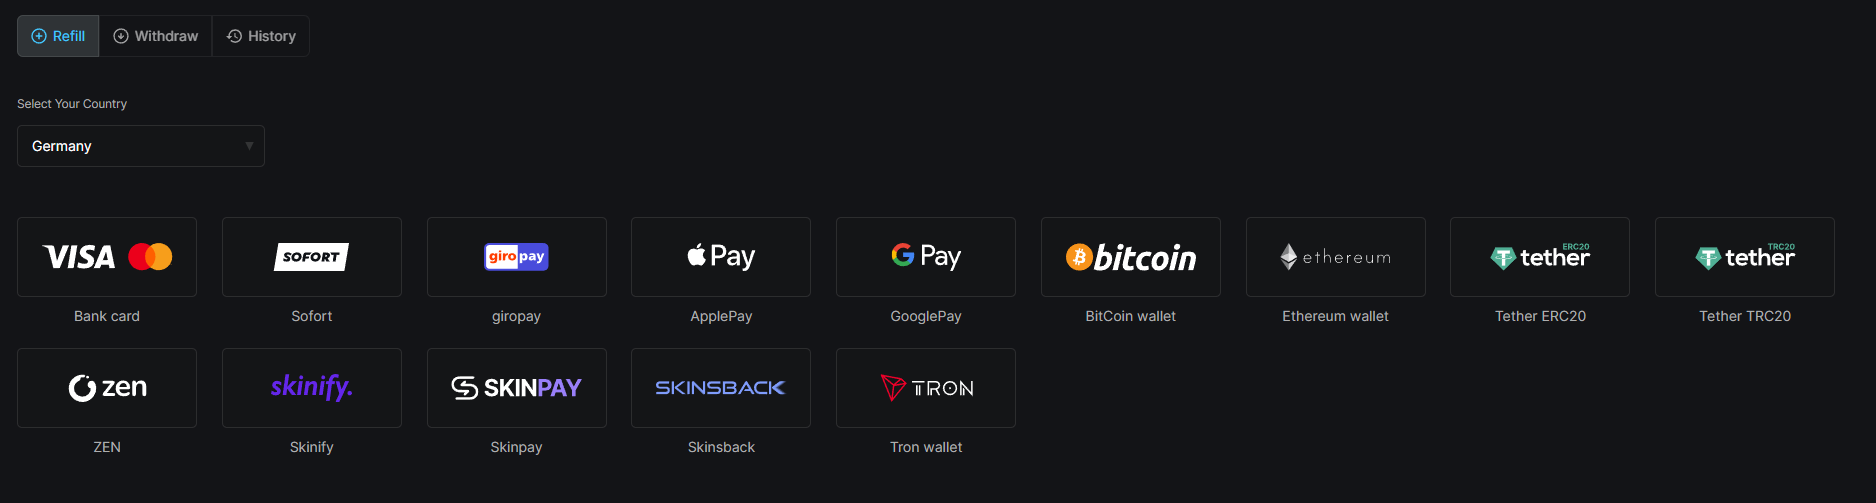The width and height of the screenshot is (1876, 503).
Task: Click the Tron wallet label text
Action: coord(926,447)
